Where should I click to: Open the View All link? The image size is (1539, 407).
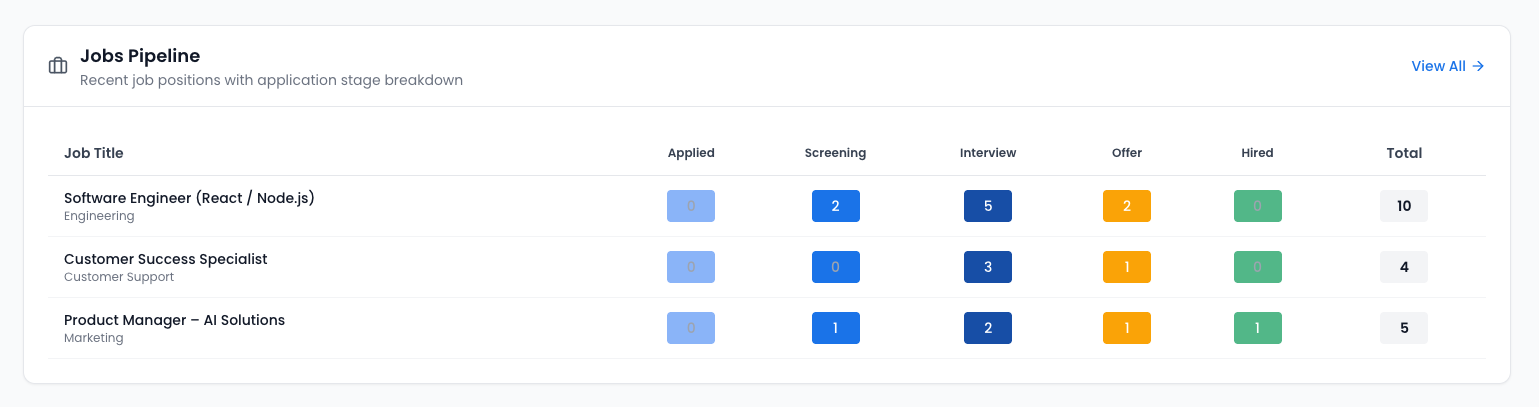pos(1447,66)
